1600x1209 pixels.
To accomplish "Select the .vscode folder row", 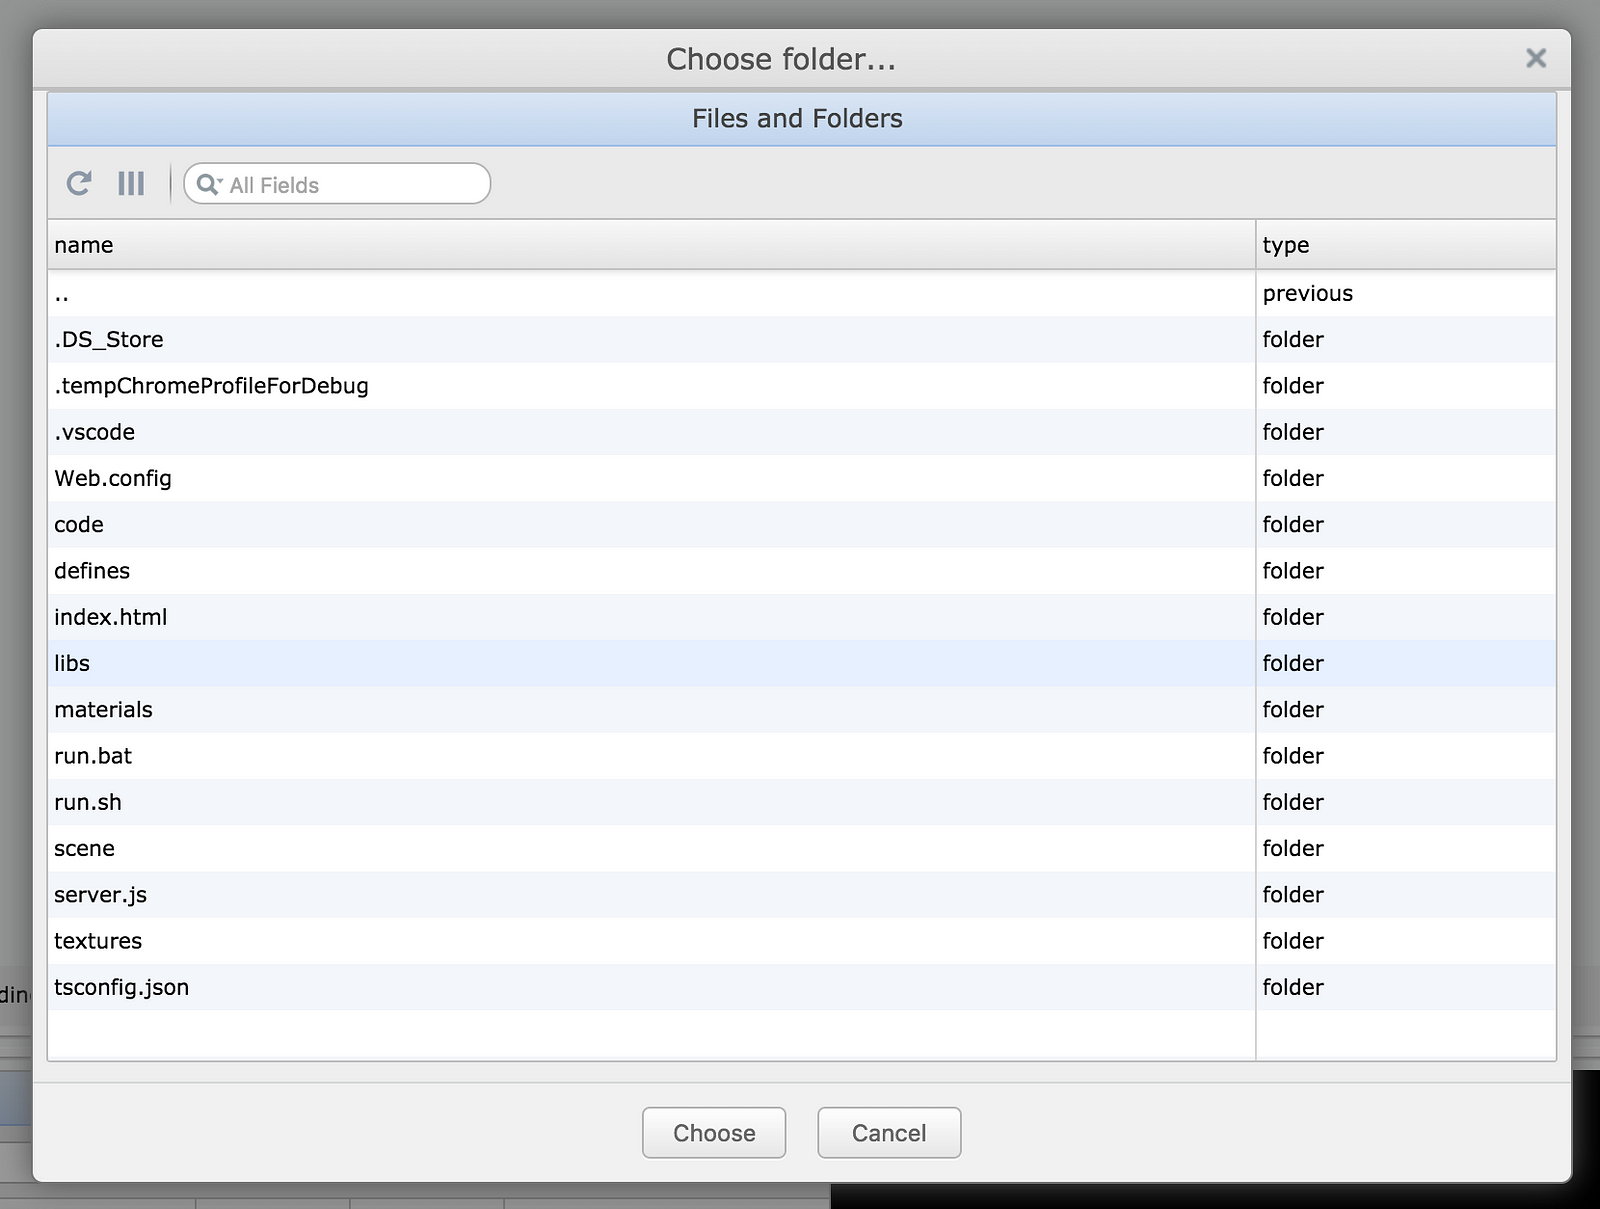I will [x=802, y=432].
